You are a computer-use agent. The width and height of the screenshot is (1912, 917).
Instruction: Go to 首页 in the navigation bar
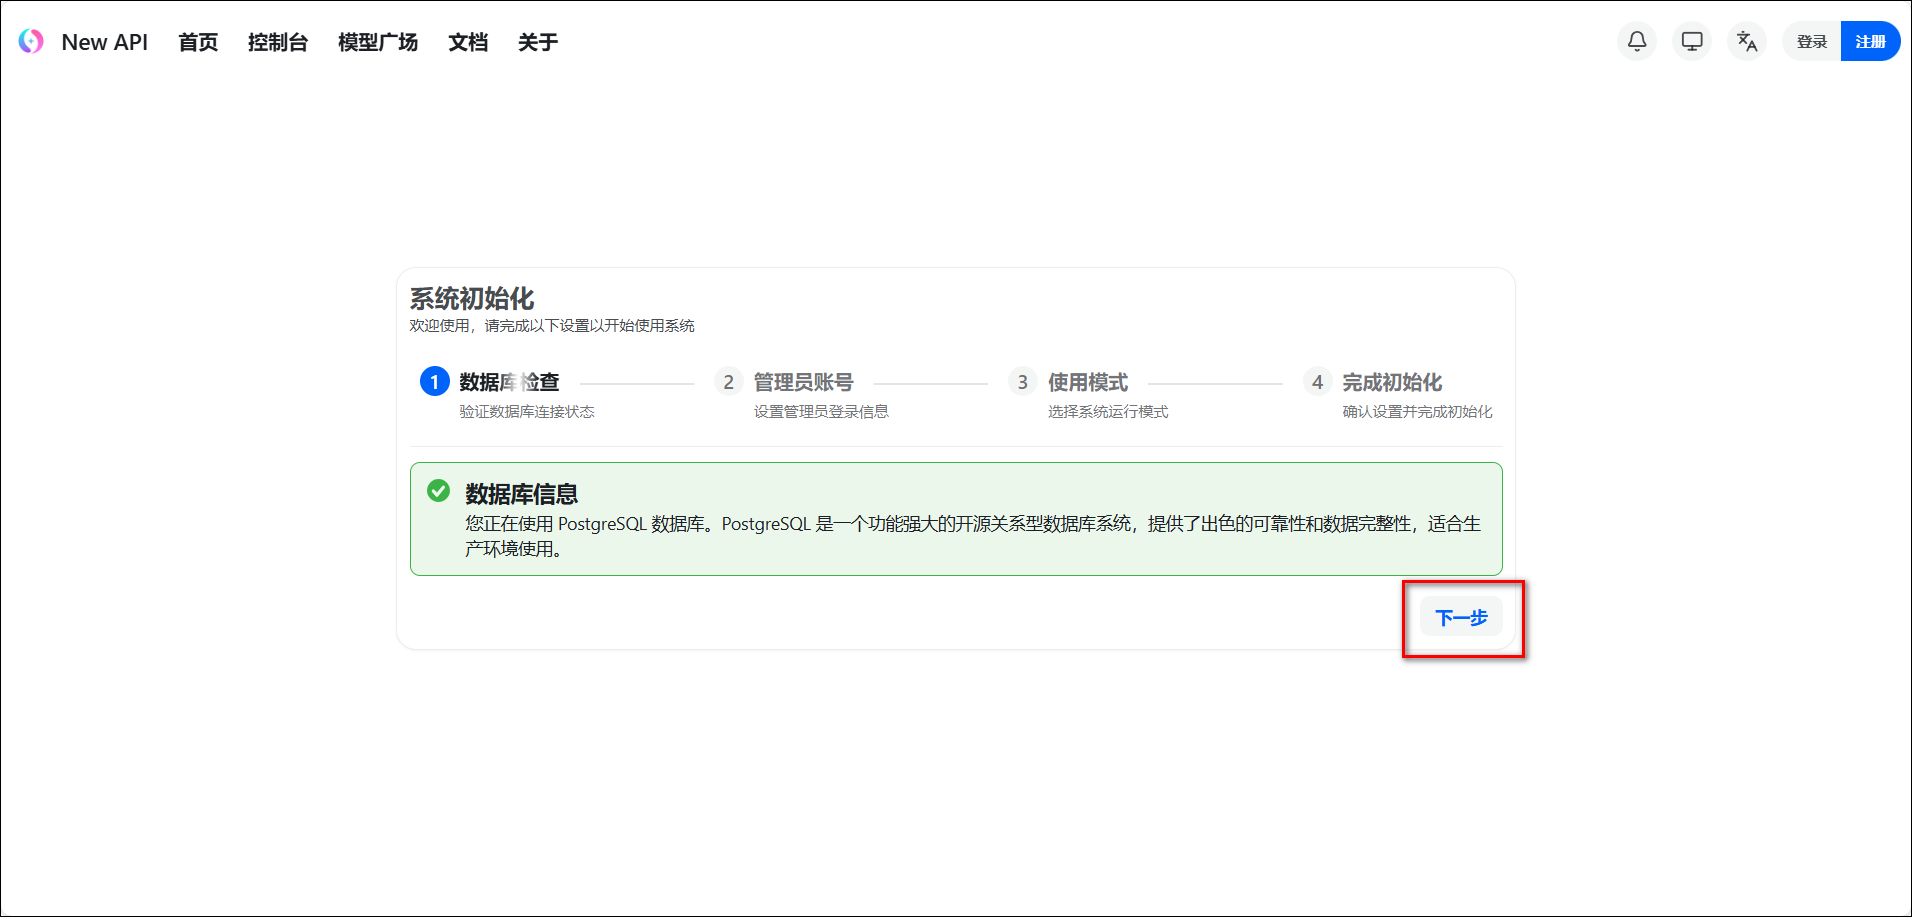[198, 42]
